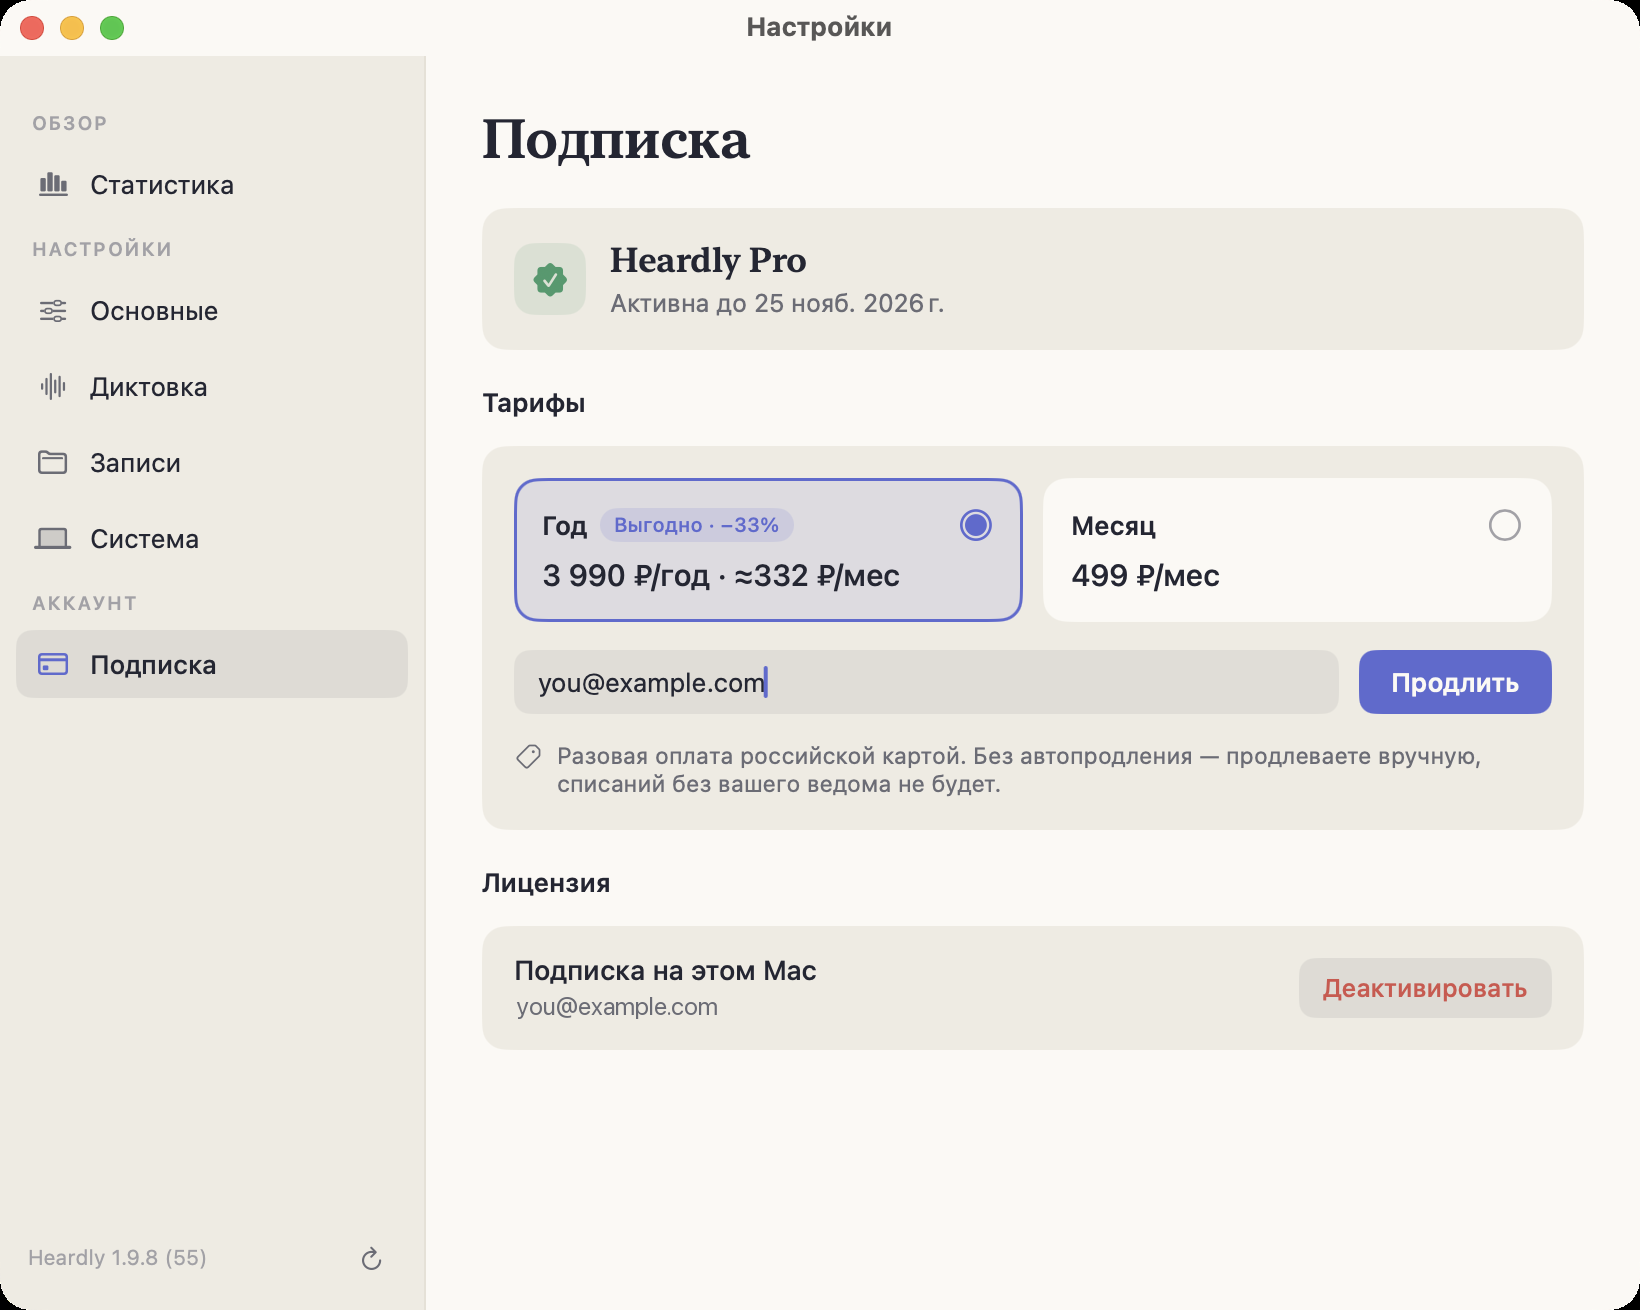Click the Подписка page heading

[x=616, y=139]
